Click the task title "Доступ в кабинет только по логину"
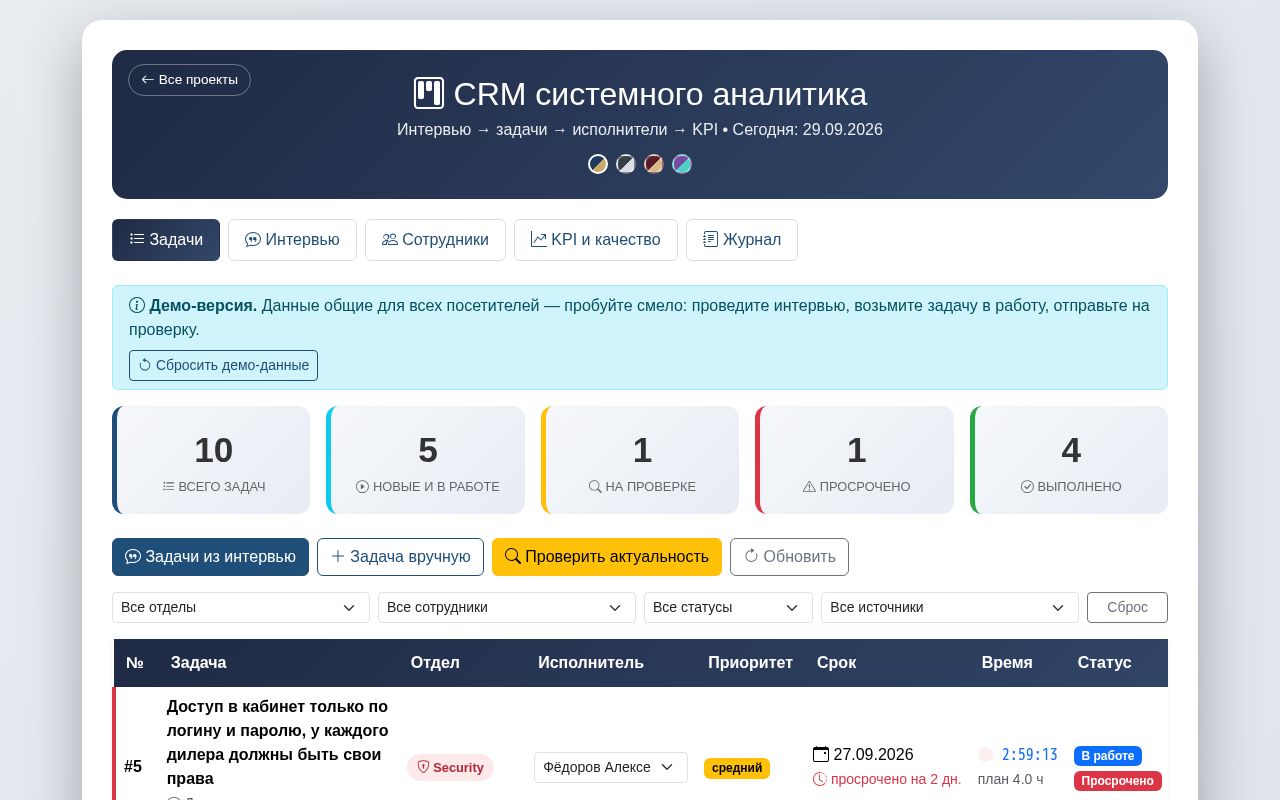Viewport: 1280px width, 800px height. pyautogui.click(x=278, y=742)
